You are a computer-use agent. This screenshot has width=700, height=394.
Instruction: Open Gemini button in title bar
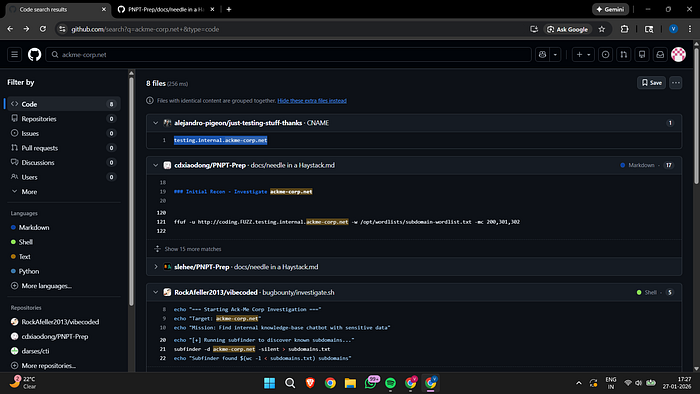(610, 9)
